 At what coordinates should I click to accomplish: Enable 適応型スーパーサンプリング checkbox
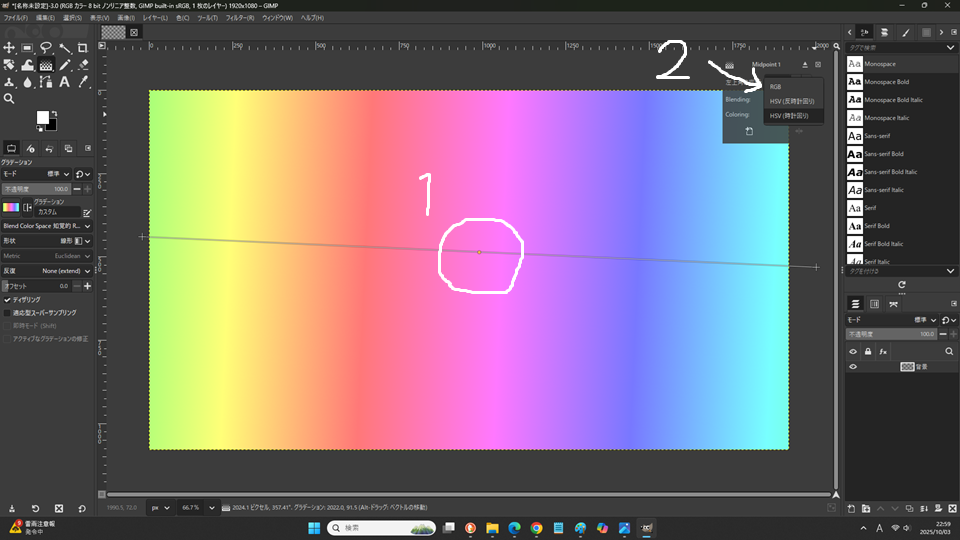coord(9,312)
